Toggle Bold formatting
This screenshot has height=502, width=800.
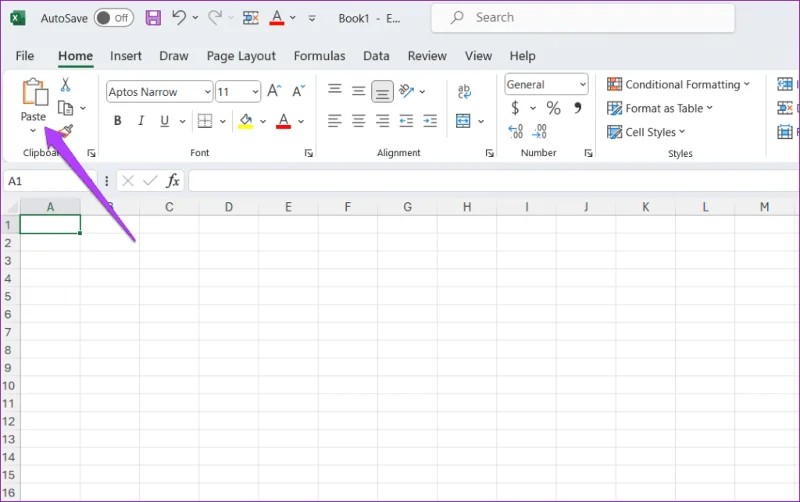coord(117,121)
